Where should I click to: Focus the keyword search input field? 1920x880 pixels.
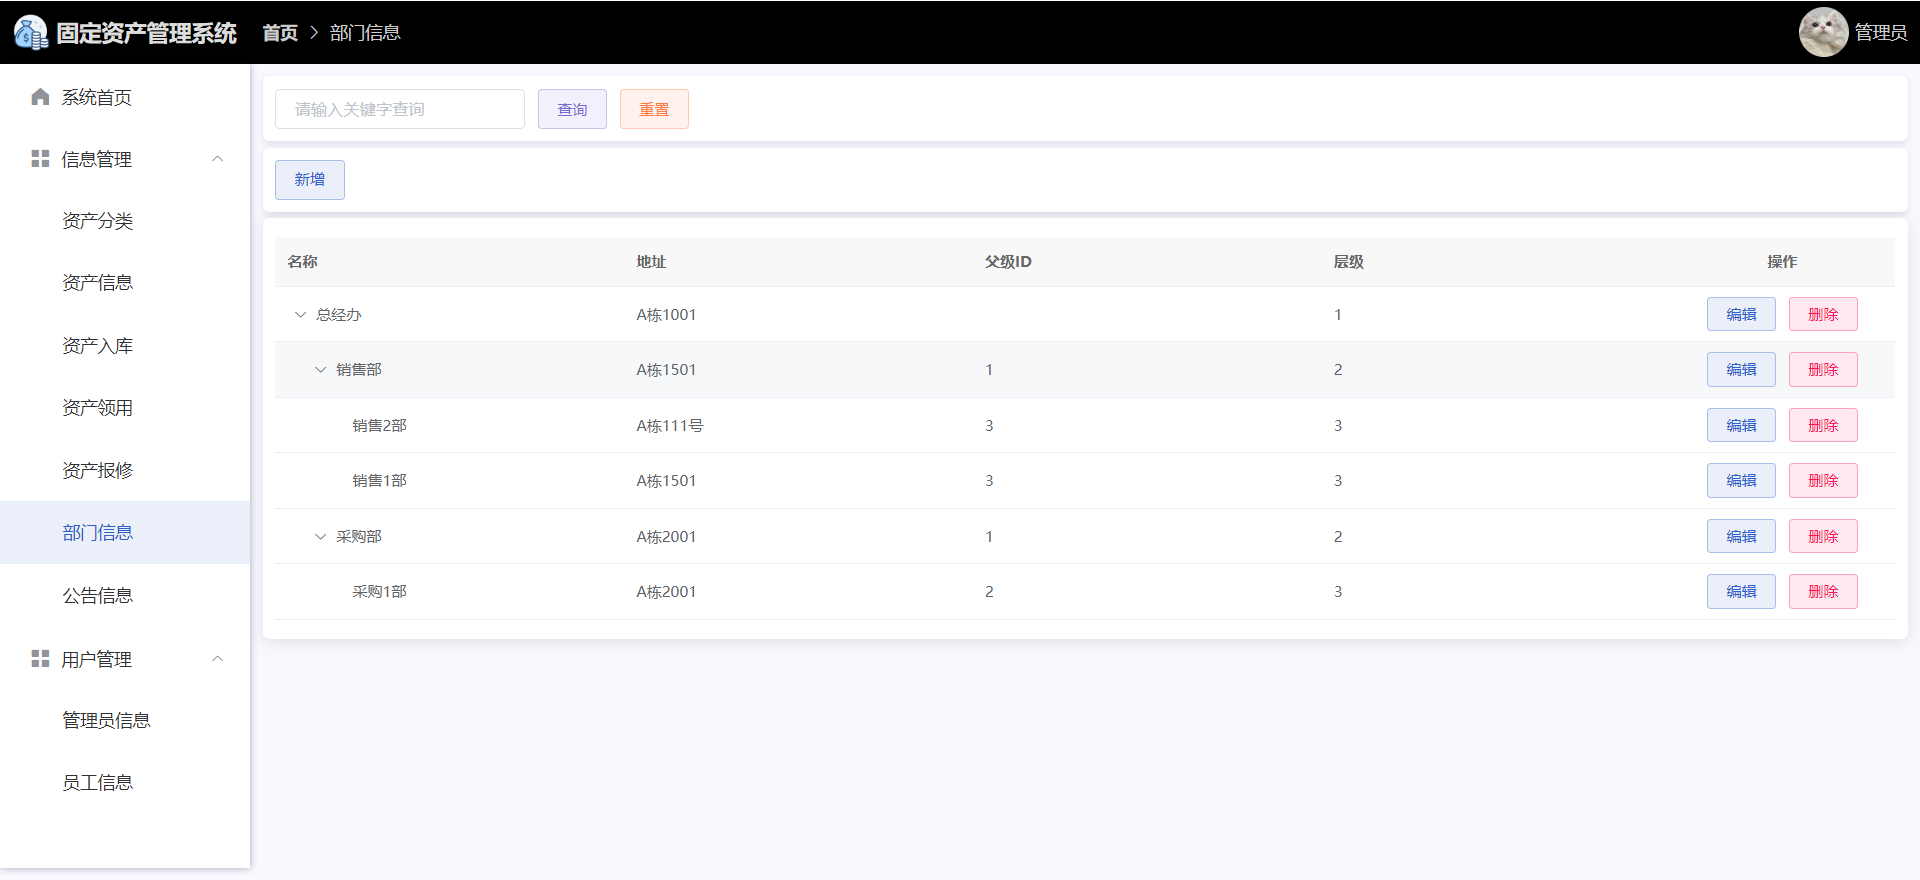(400, 109)
